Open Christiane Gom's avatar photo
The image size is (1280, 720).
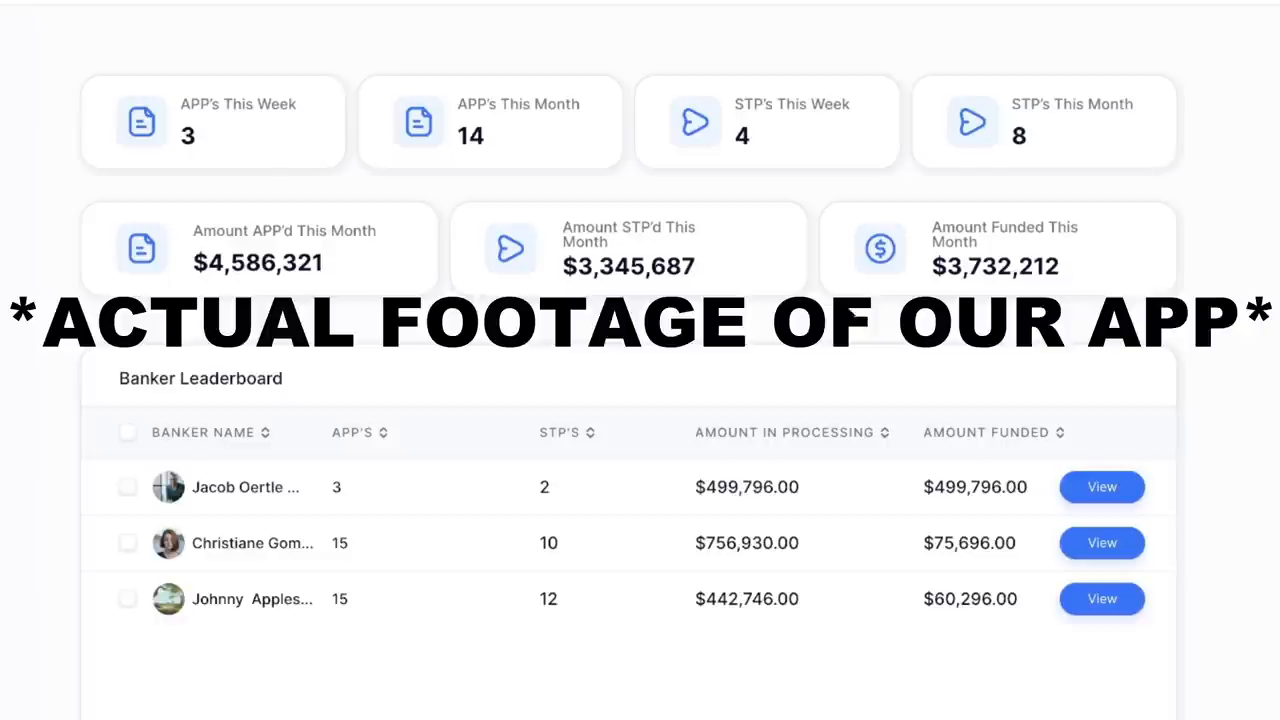pyautogui.click(x=168, y=543)
